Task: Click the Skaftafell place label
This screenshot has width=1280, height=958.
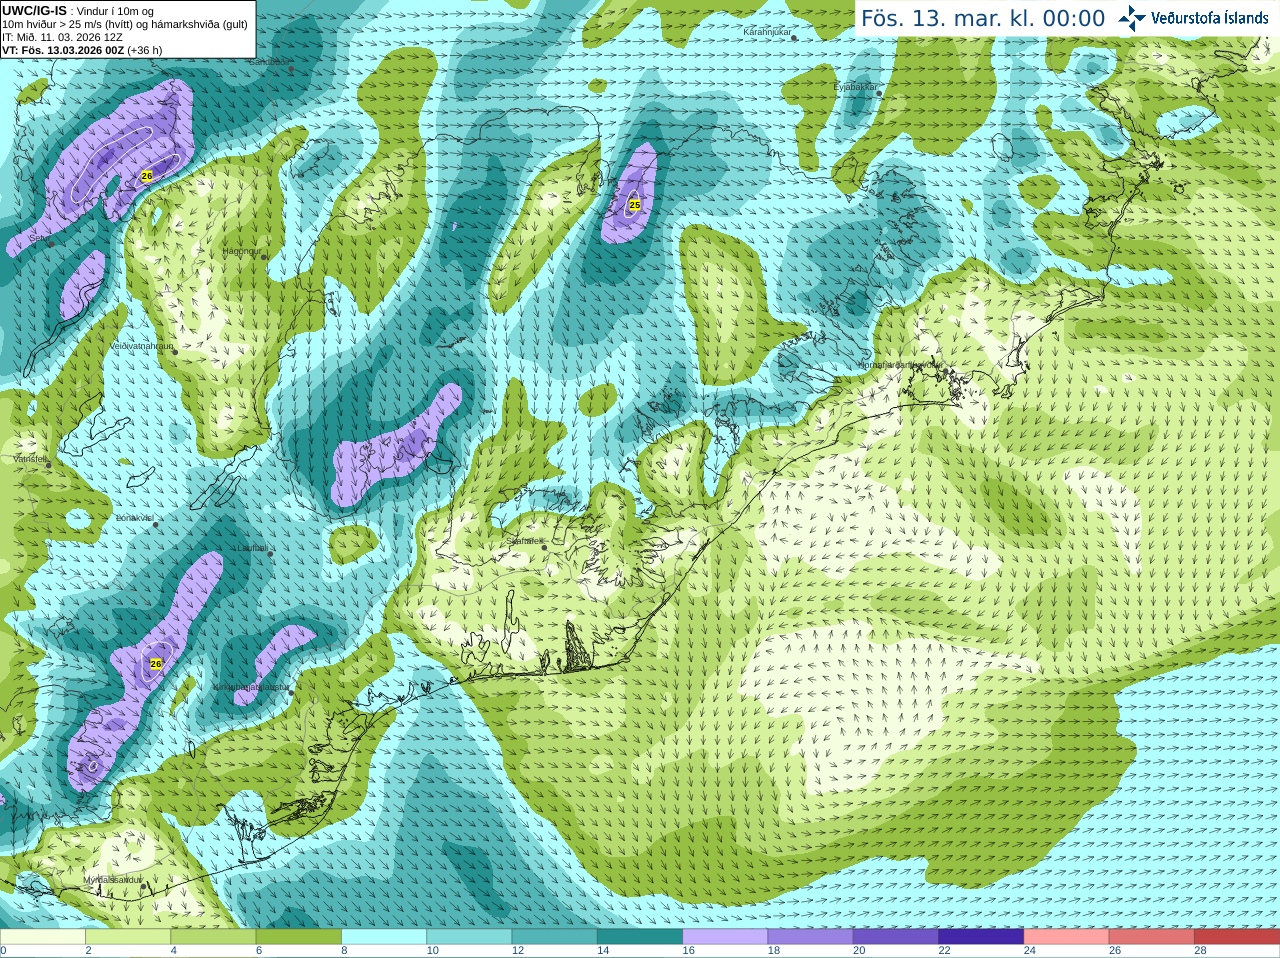Action: tap(523, 541)
